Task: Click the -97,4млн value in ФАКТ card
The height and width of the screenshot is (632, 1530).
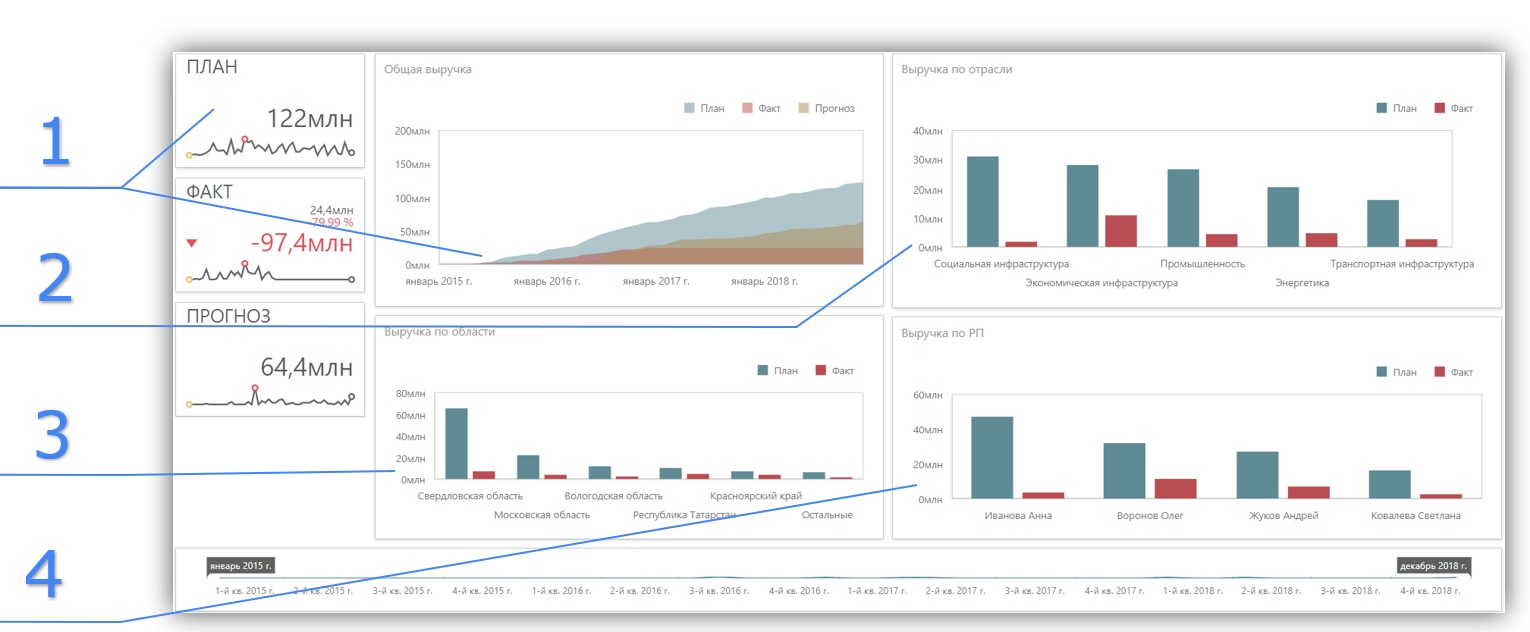Action: point(301,243)
